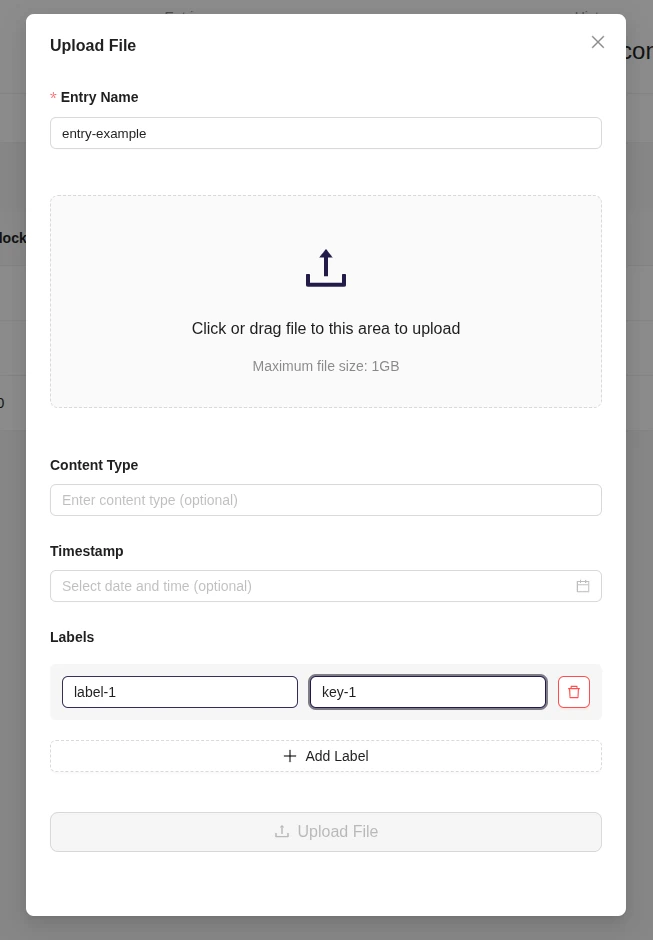Click the Entry Name field label

[x=99, y=97]
